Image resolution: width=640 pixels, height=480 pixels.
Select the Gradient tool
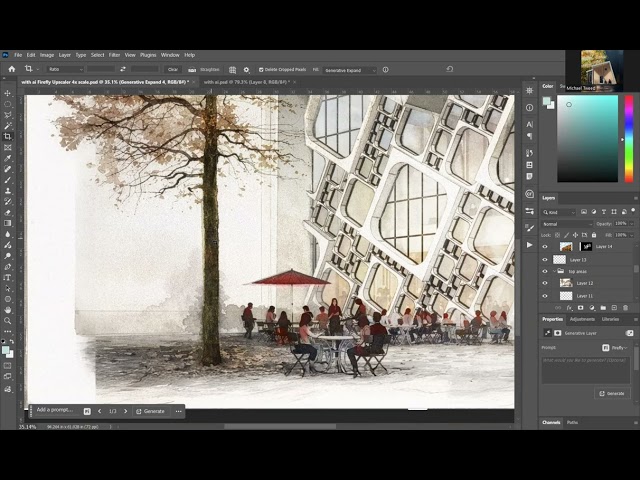click(7, 223)
